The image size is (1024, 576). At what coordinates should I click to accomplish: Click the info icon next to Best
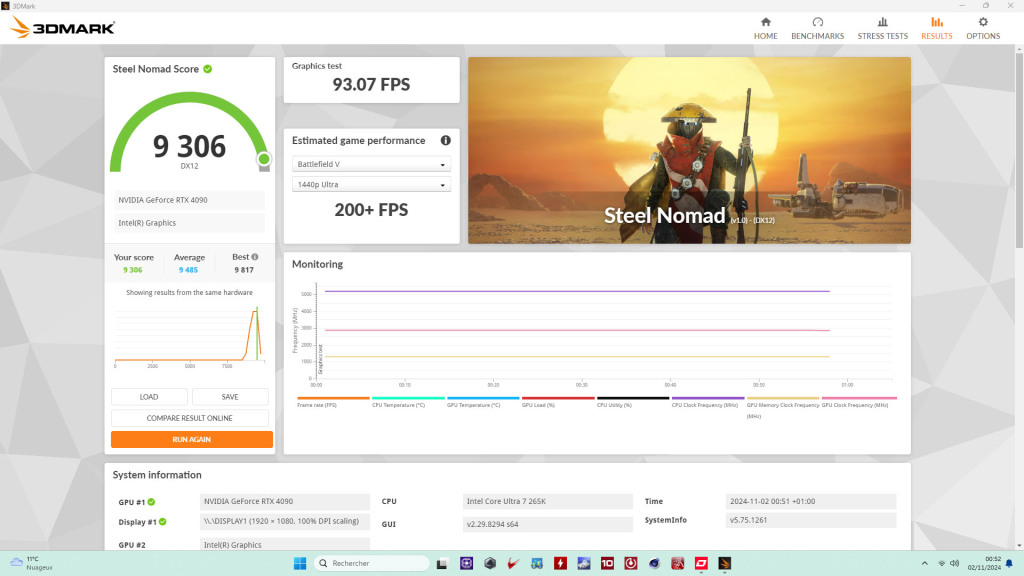[x=255, y=257]
